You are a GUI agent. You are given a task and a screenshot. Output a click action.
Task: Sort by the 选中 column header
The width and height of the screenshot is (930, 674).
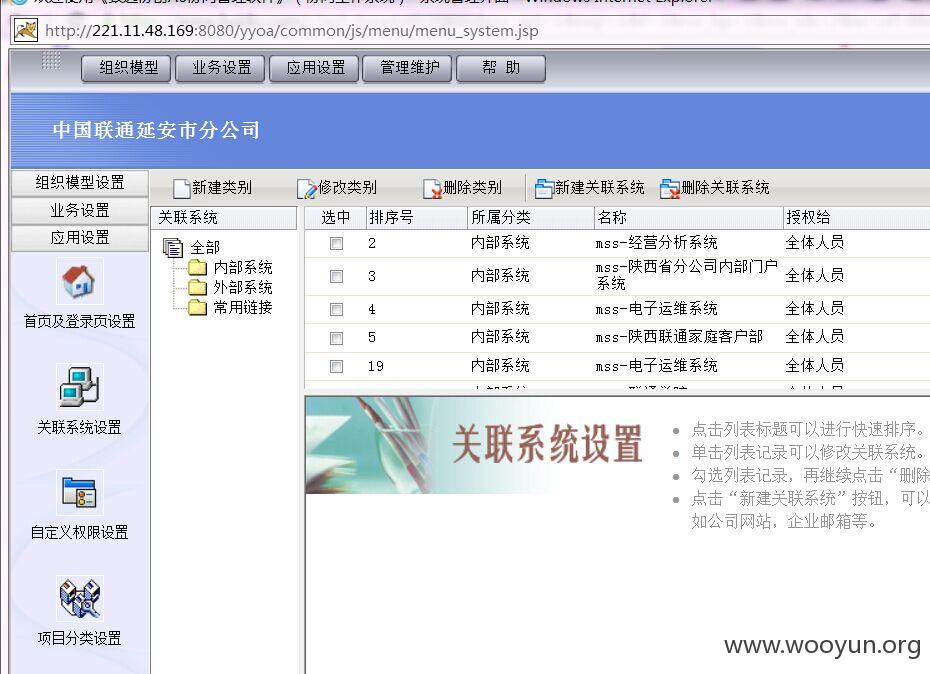point(336,218)
